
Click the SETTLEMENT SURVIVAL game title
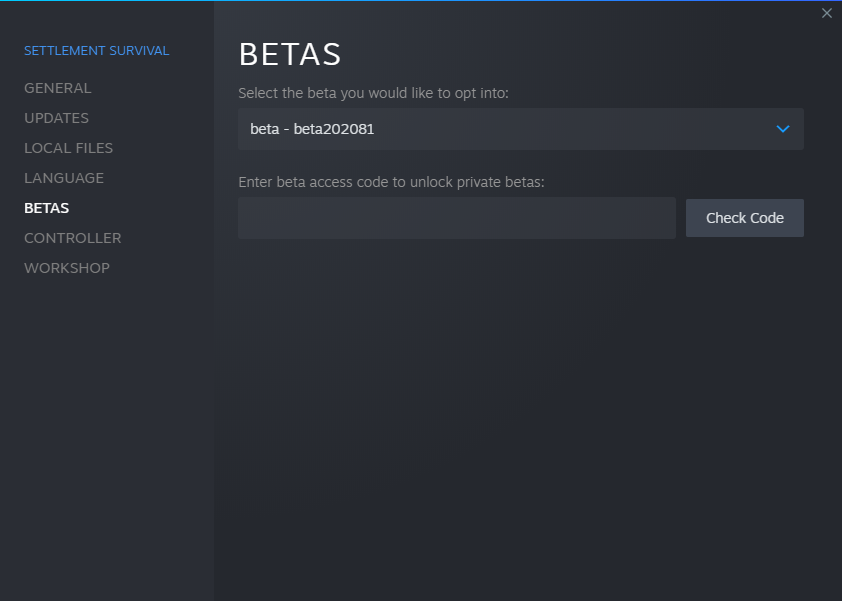(96, 50)
